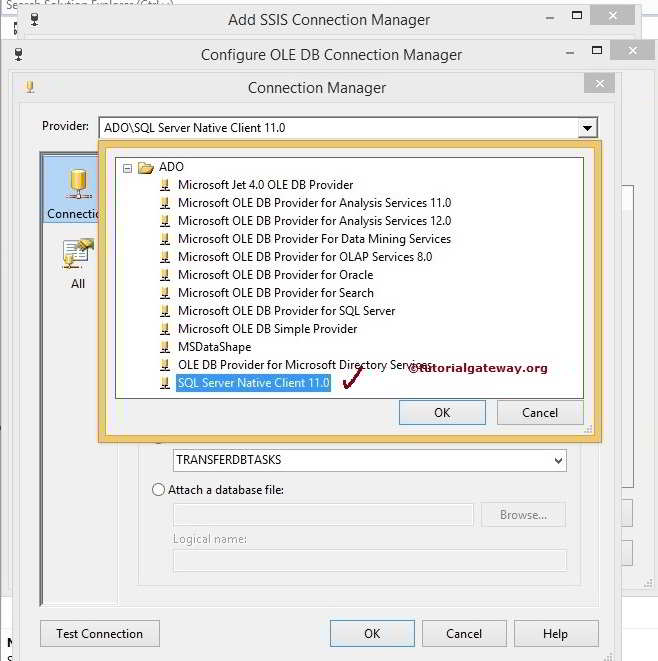
Task: Select MSDataShape provider
Action: 215,347
